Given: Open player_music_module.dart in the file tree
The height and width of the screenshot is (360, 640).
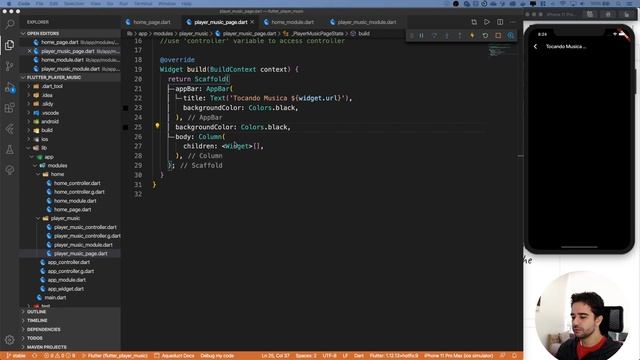Looking at the screenshot, I should pyautogui.click(x=83, y=245).
